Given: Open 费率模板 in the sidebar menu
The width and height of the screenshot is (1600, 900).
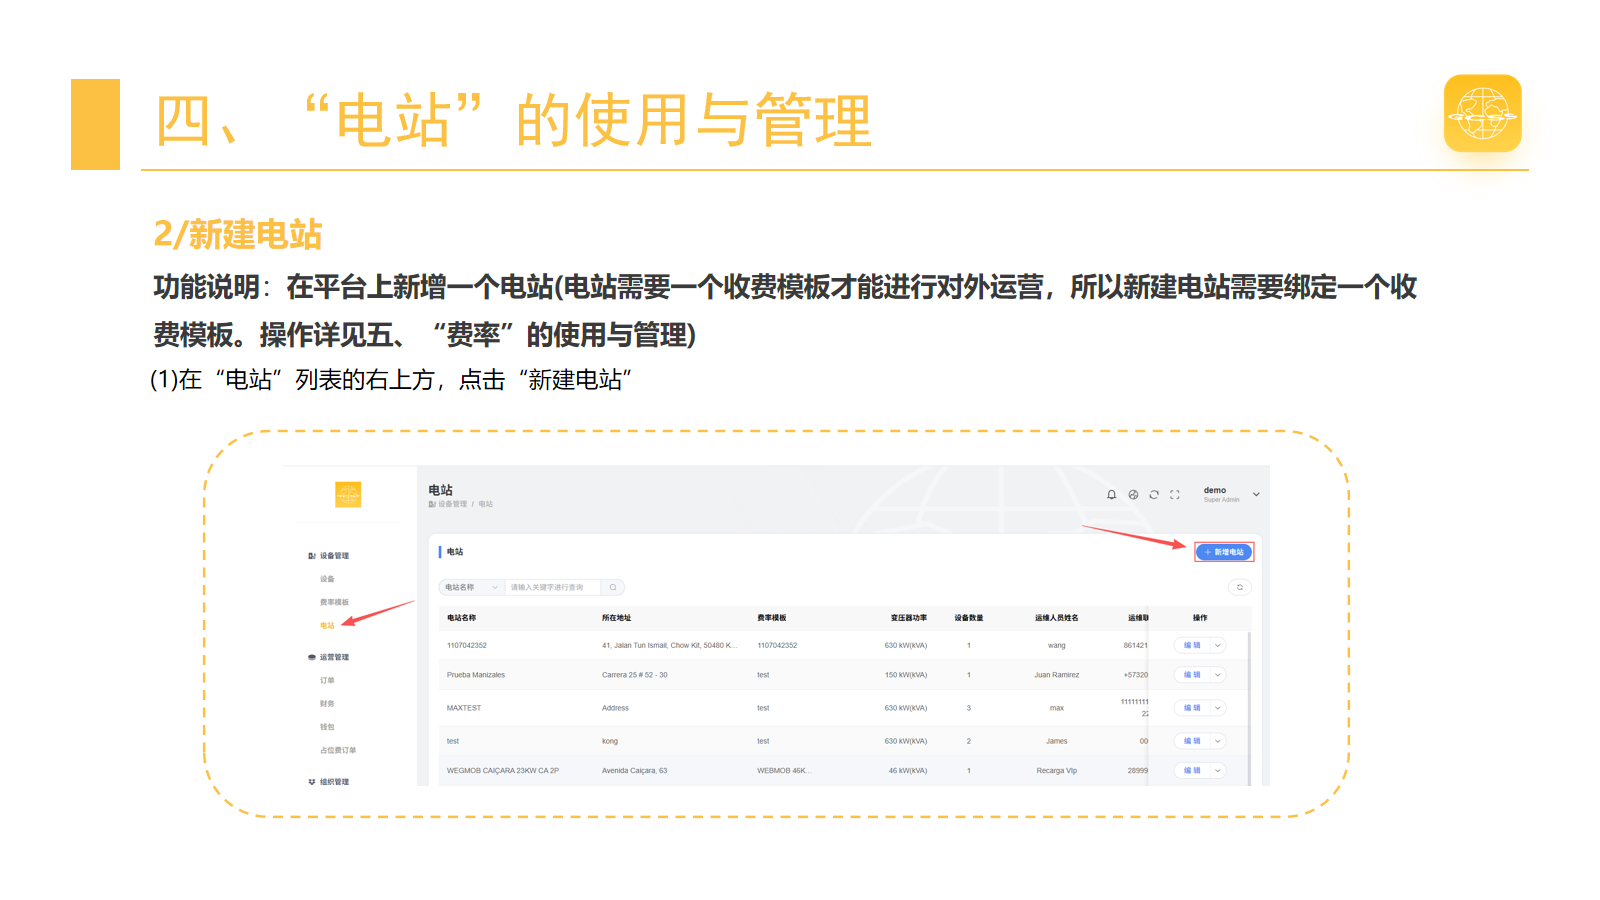Looking at the screenshot, I should [334, 602].
